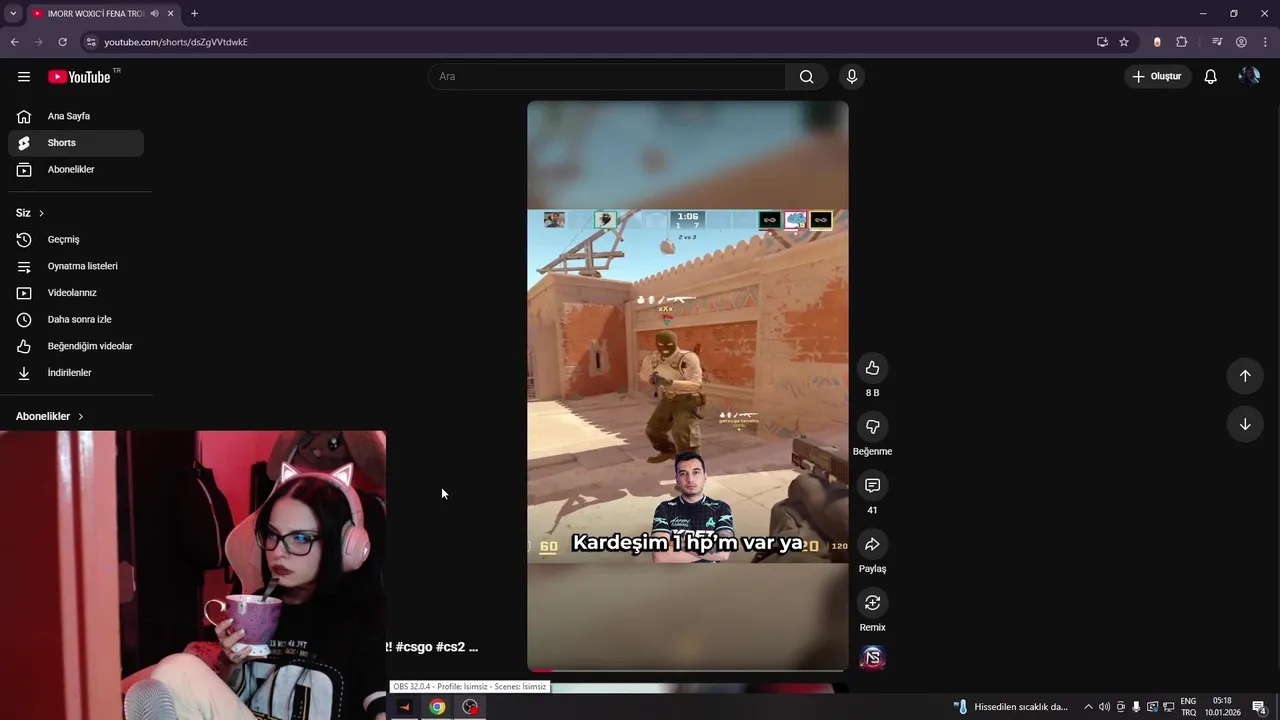The width and height of the screenshot is (1280, 720).
Task: Open the Short's sound source thumbnail
Action: [873, 658]
